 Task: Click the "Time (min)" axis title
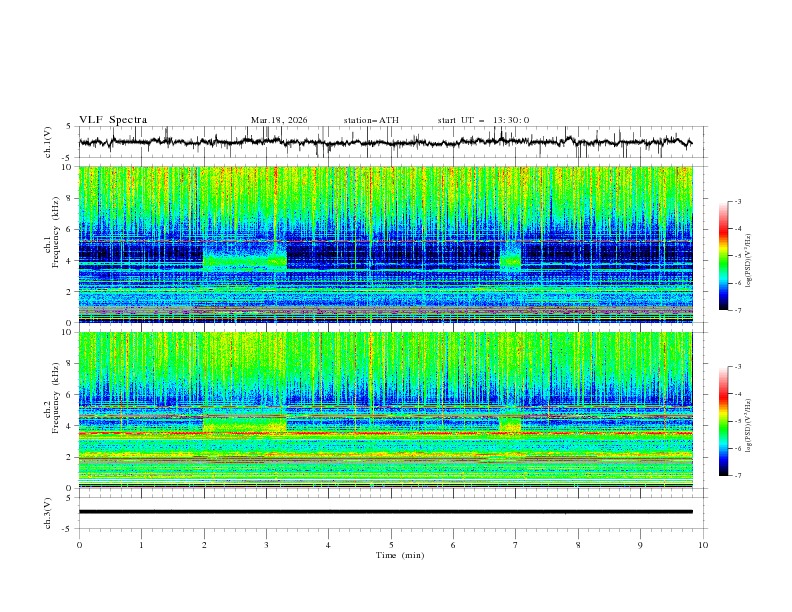coord(400,555)
